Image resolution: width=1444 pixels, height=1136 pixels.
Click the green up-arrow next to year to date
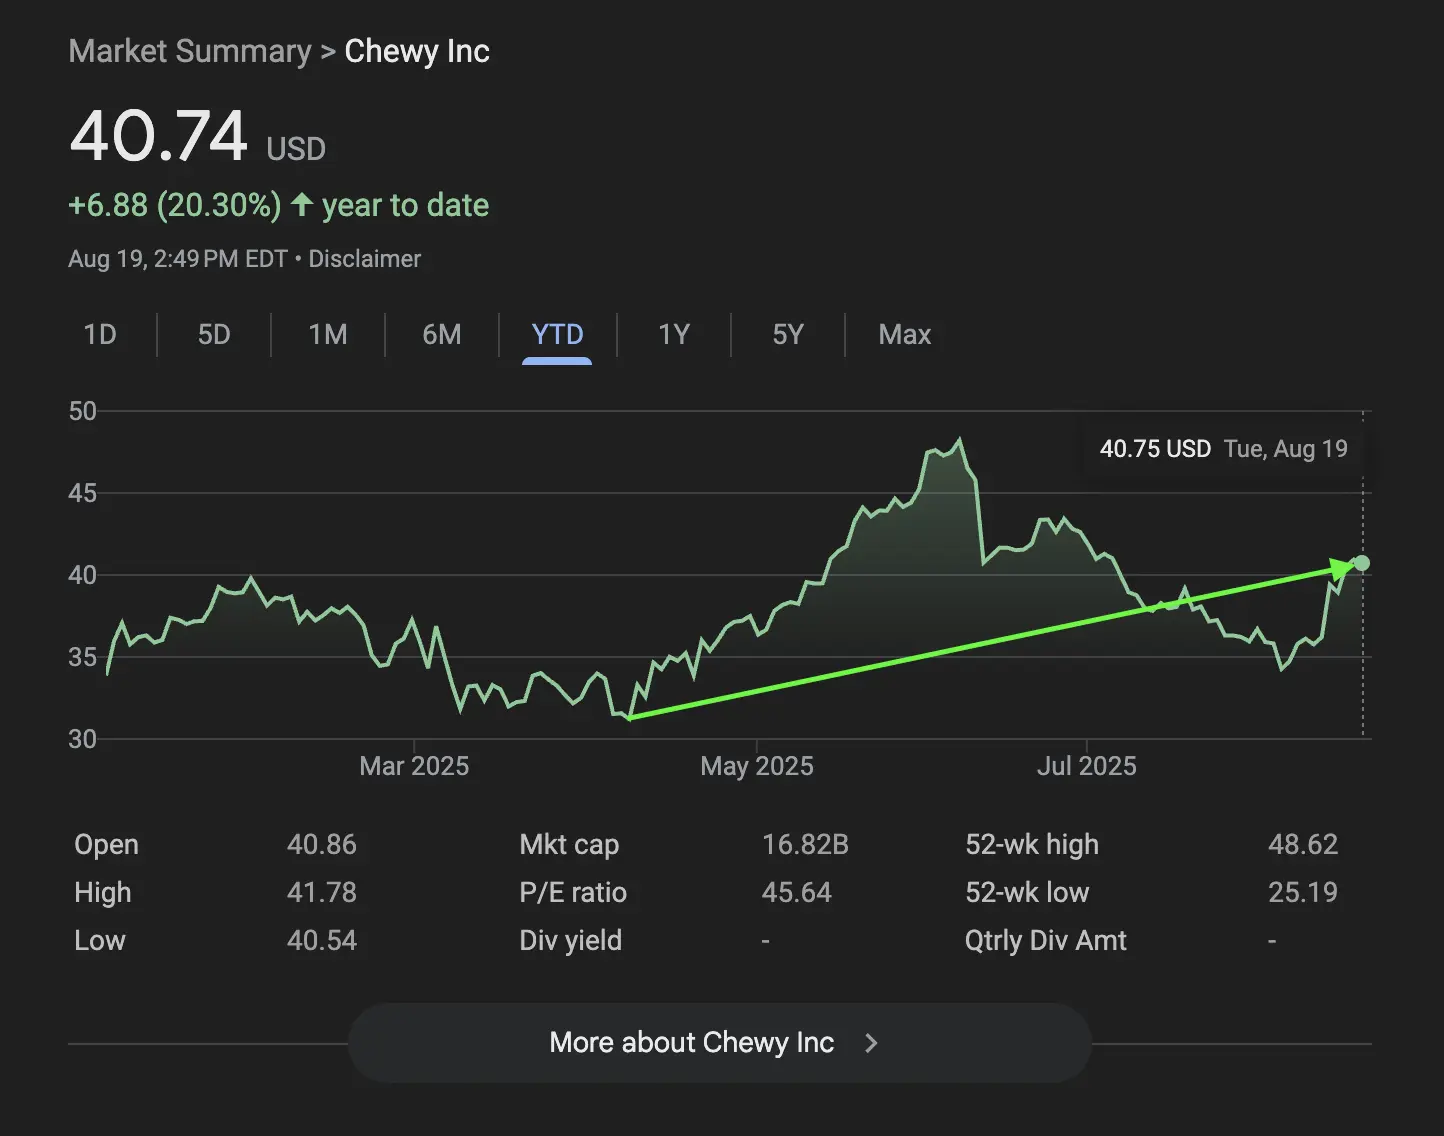pyautogui.click(x=302, y=204)
